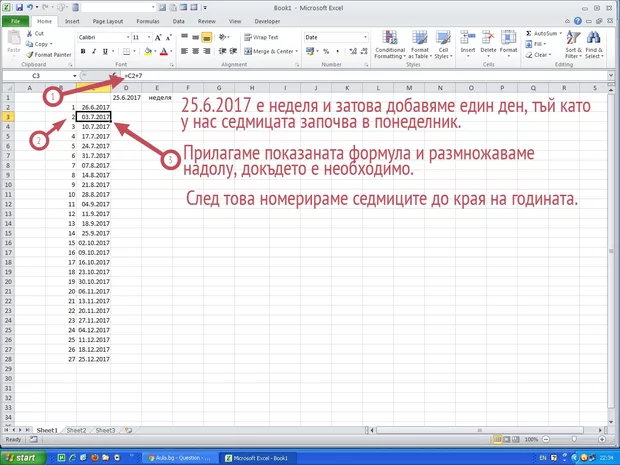Click the Save icon in Quick Access Toolbar
620x465 pixels.
coord(19,8)
